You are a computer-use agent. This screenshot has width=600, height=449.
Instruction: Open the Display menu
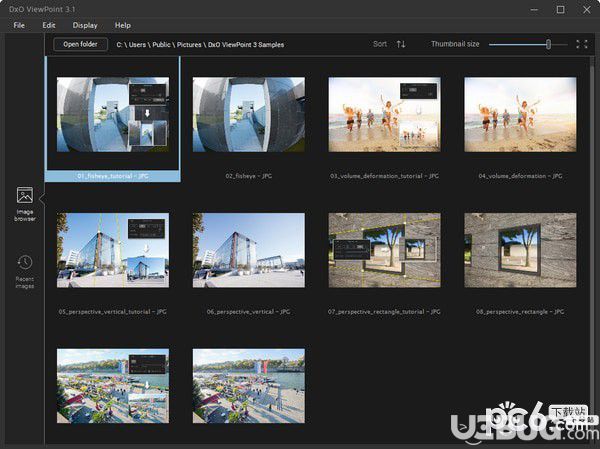point(85,25)
